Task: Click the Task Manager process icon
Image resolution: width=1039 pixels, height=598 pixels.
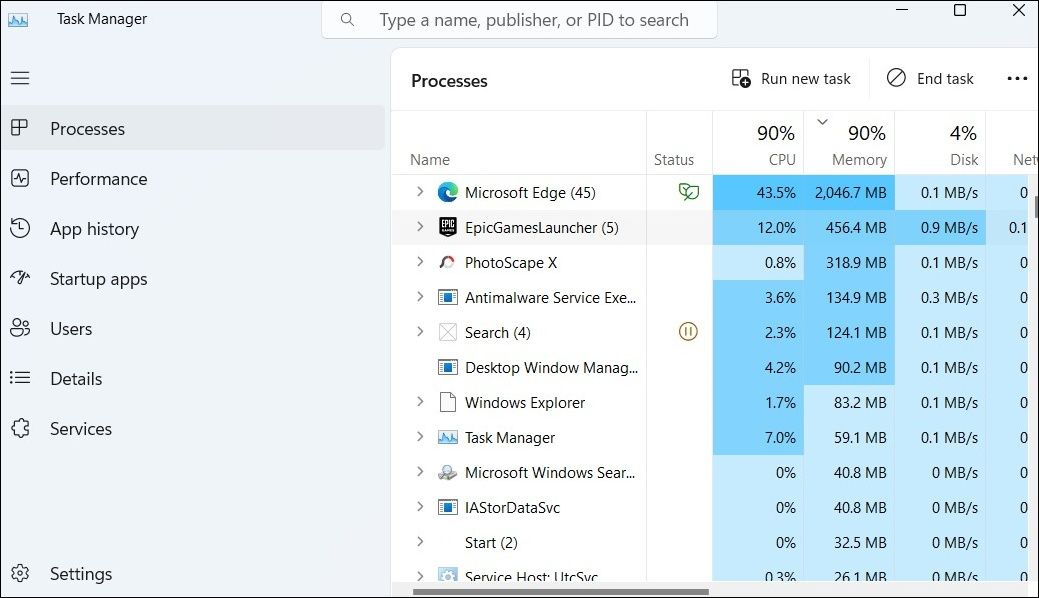Action: tap(447, 438)
